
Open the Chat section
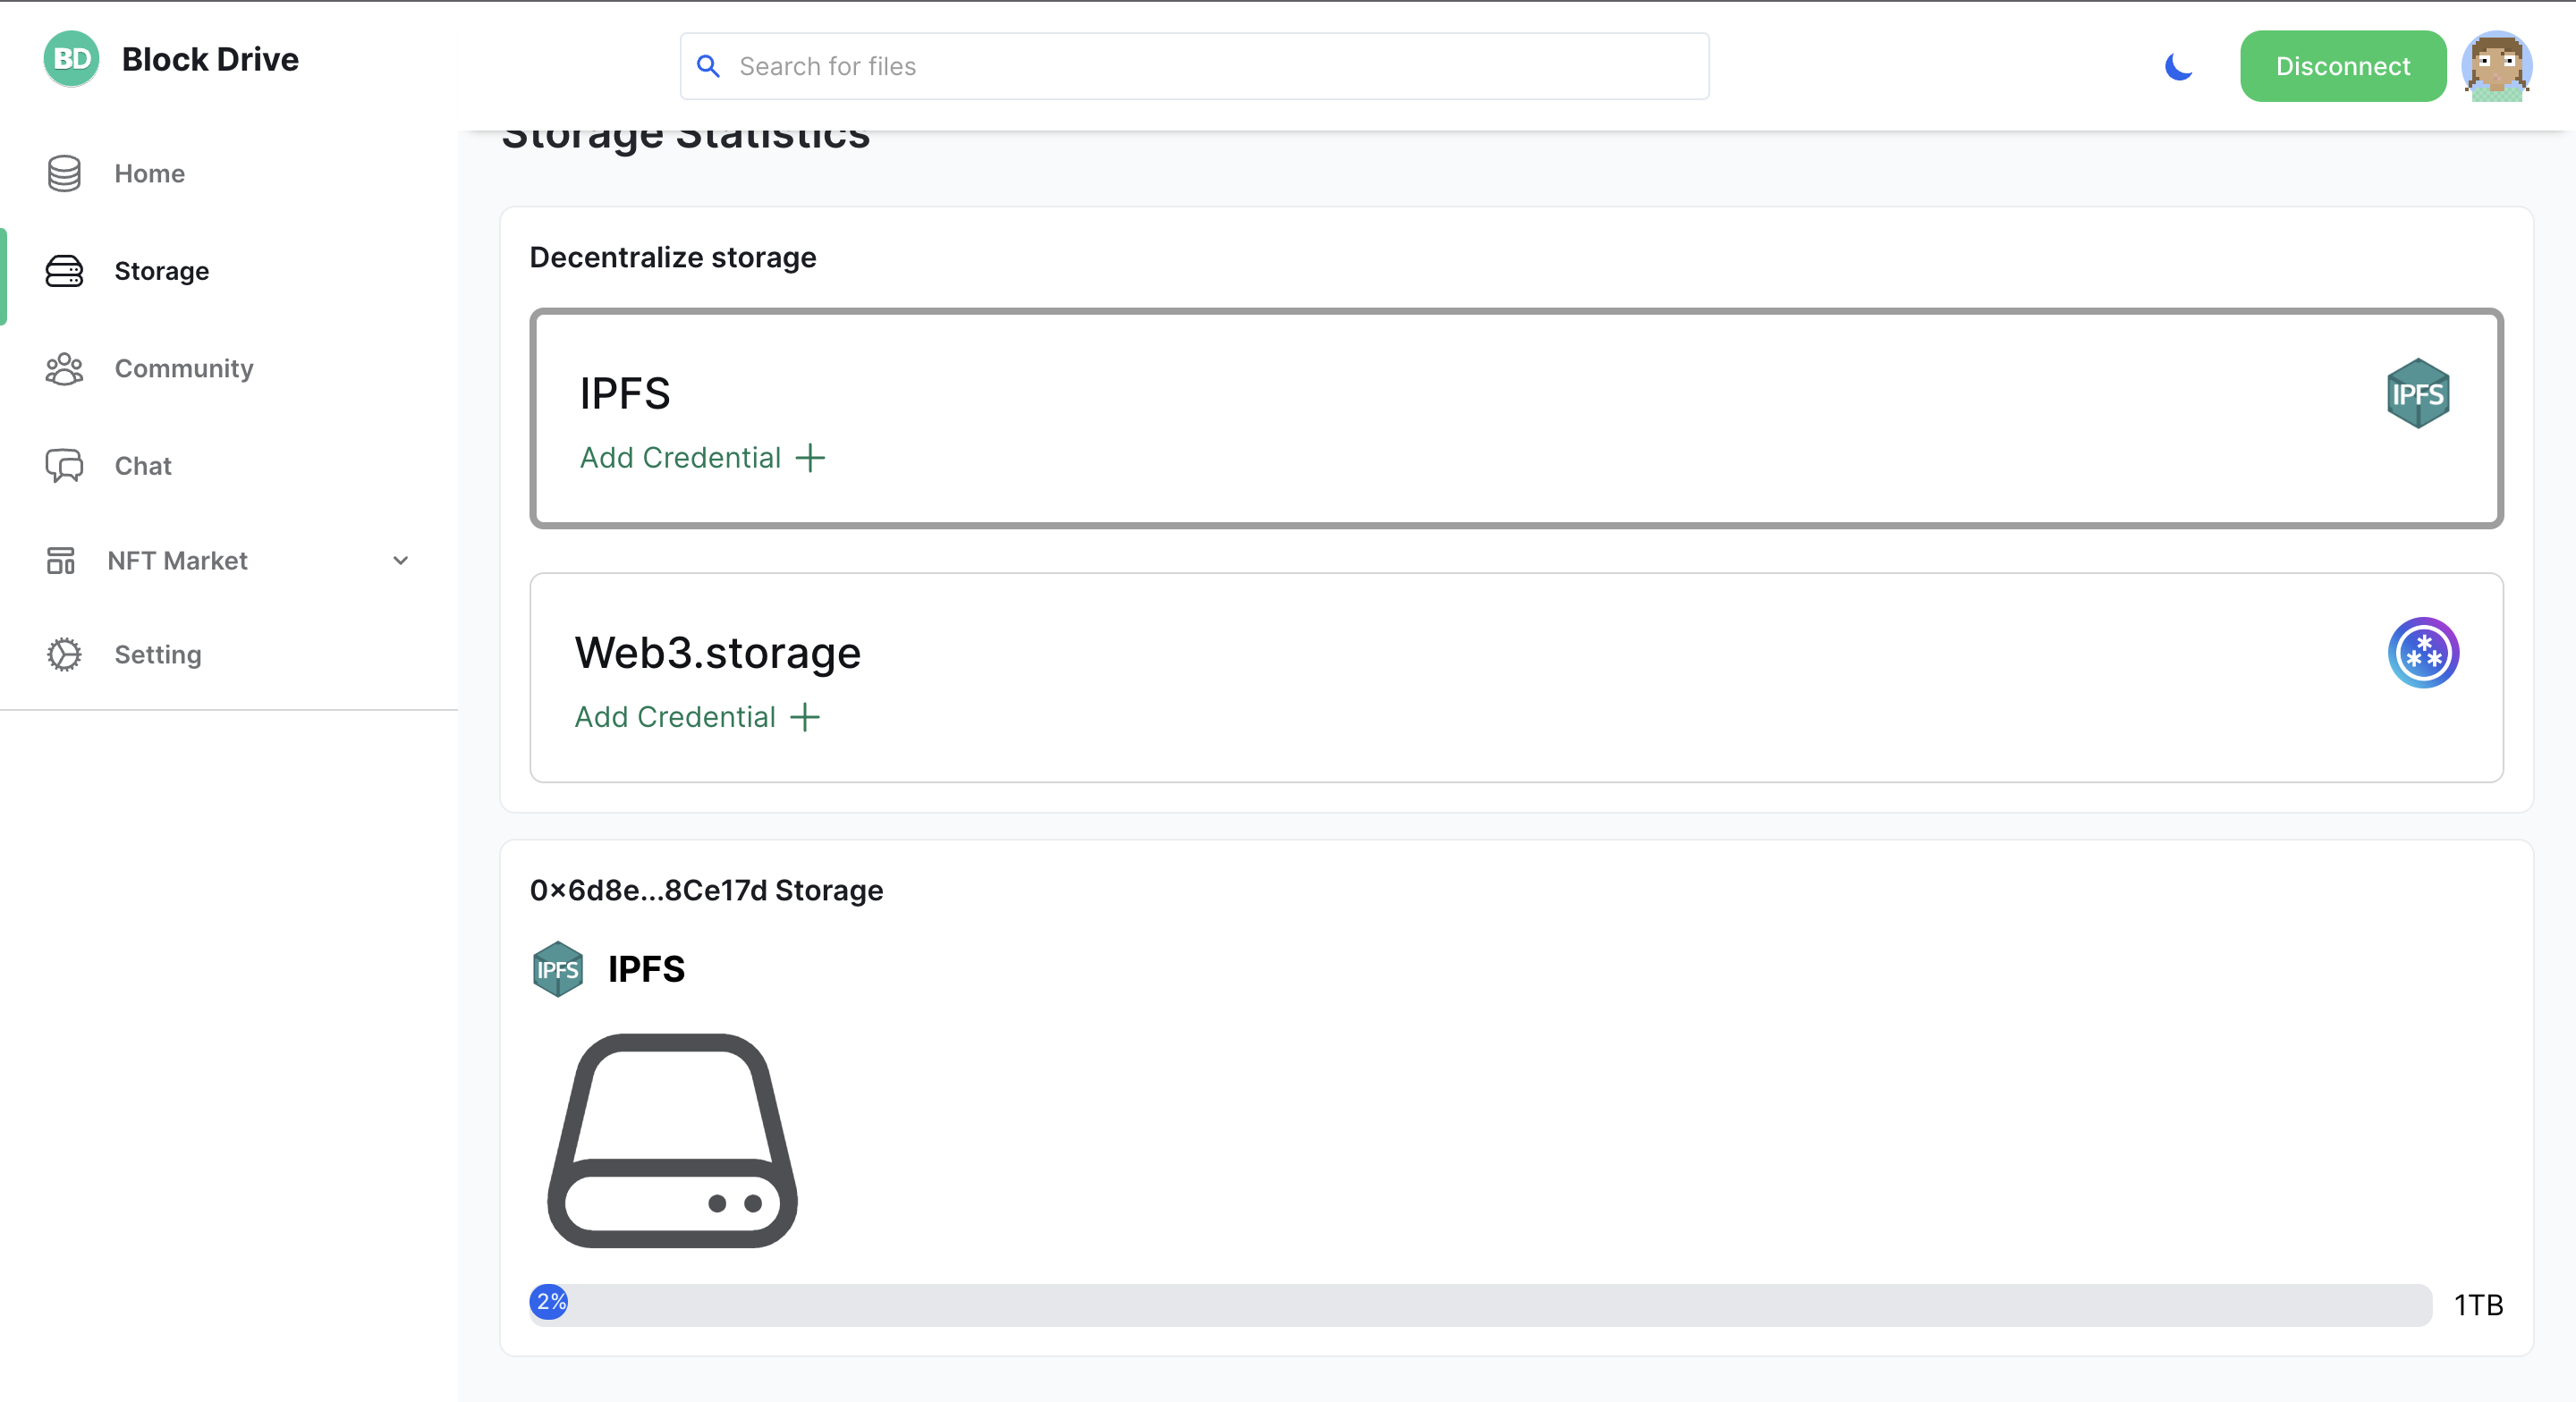coord(143,466)
